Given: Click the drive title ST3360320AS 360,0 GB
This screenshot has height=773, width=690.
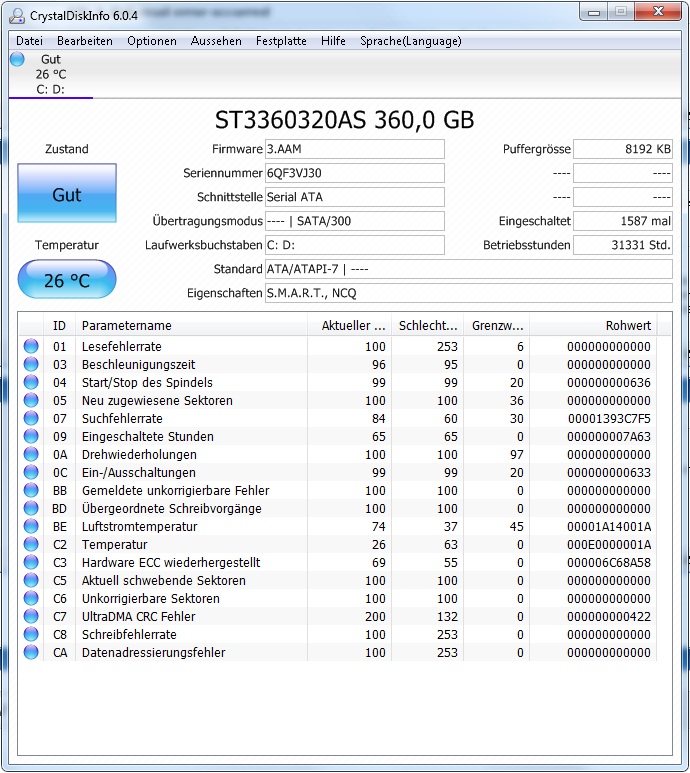Looking at the screenshot, I should point(345,120).
